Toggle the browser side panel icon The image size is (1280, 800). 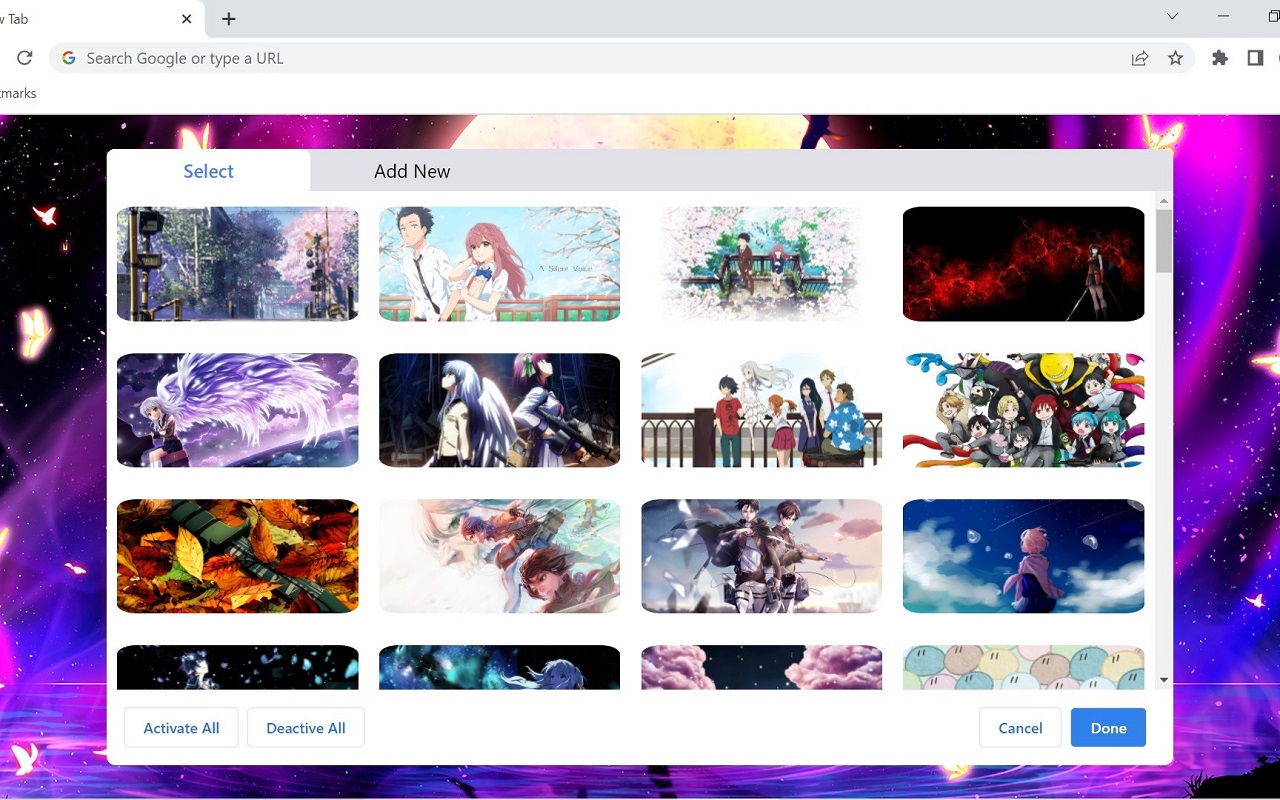pos(1255,58)
